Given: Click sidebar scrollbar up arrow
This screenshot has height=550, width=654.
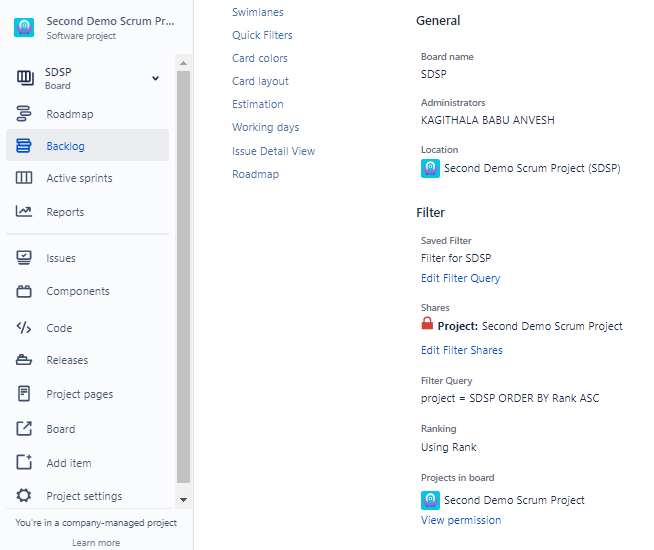Looking at the screenshot, I should [183, 63].
